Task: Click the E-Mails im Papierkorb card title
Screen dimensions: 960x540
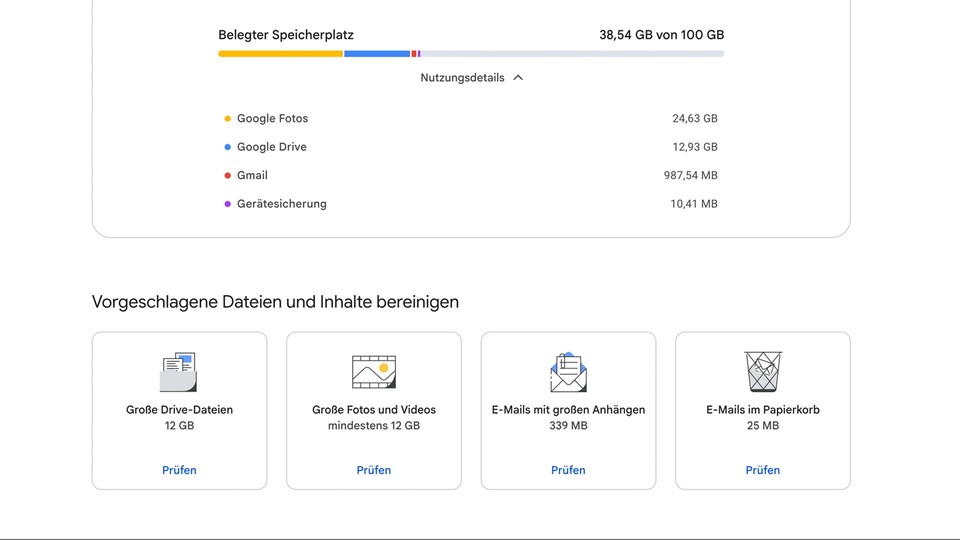Action: coord(763,410)
